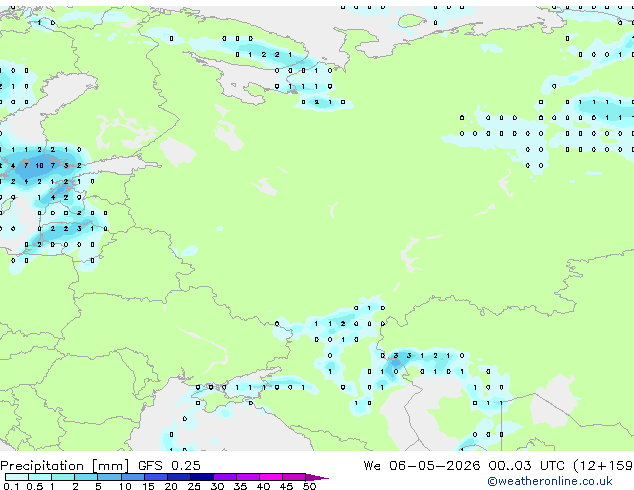Choose the 25–30 mm dark blue swatch

(x=201, y=477)
